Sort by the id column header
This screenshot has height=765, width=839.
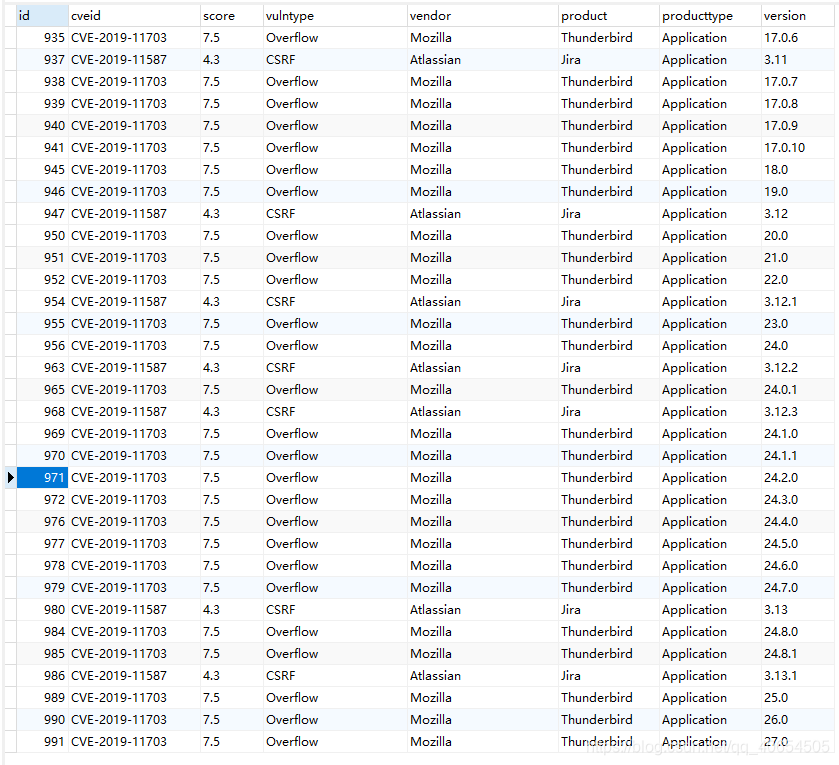(42, 16)
